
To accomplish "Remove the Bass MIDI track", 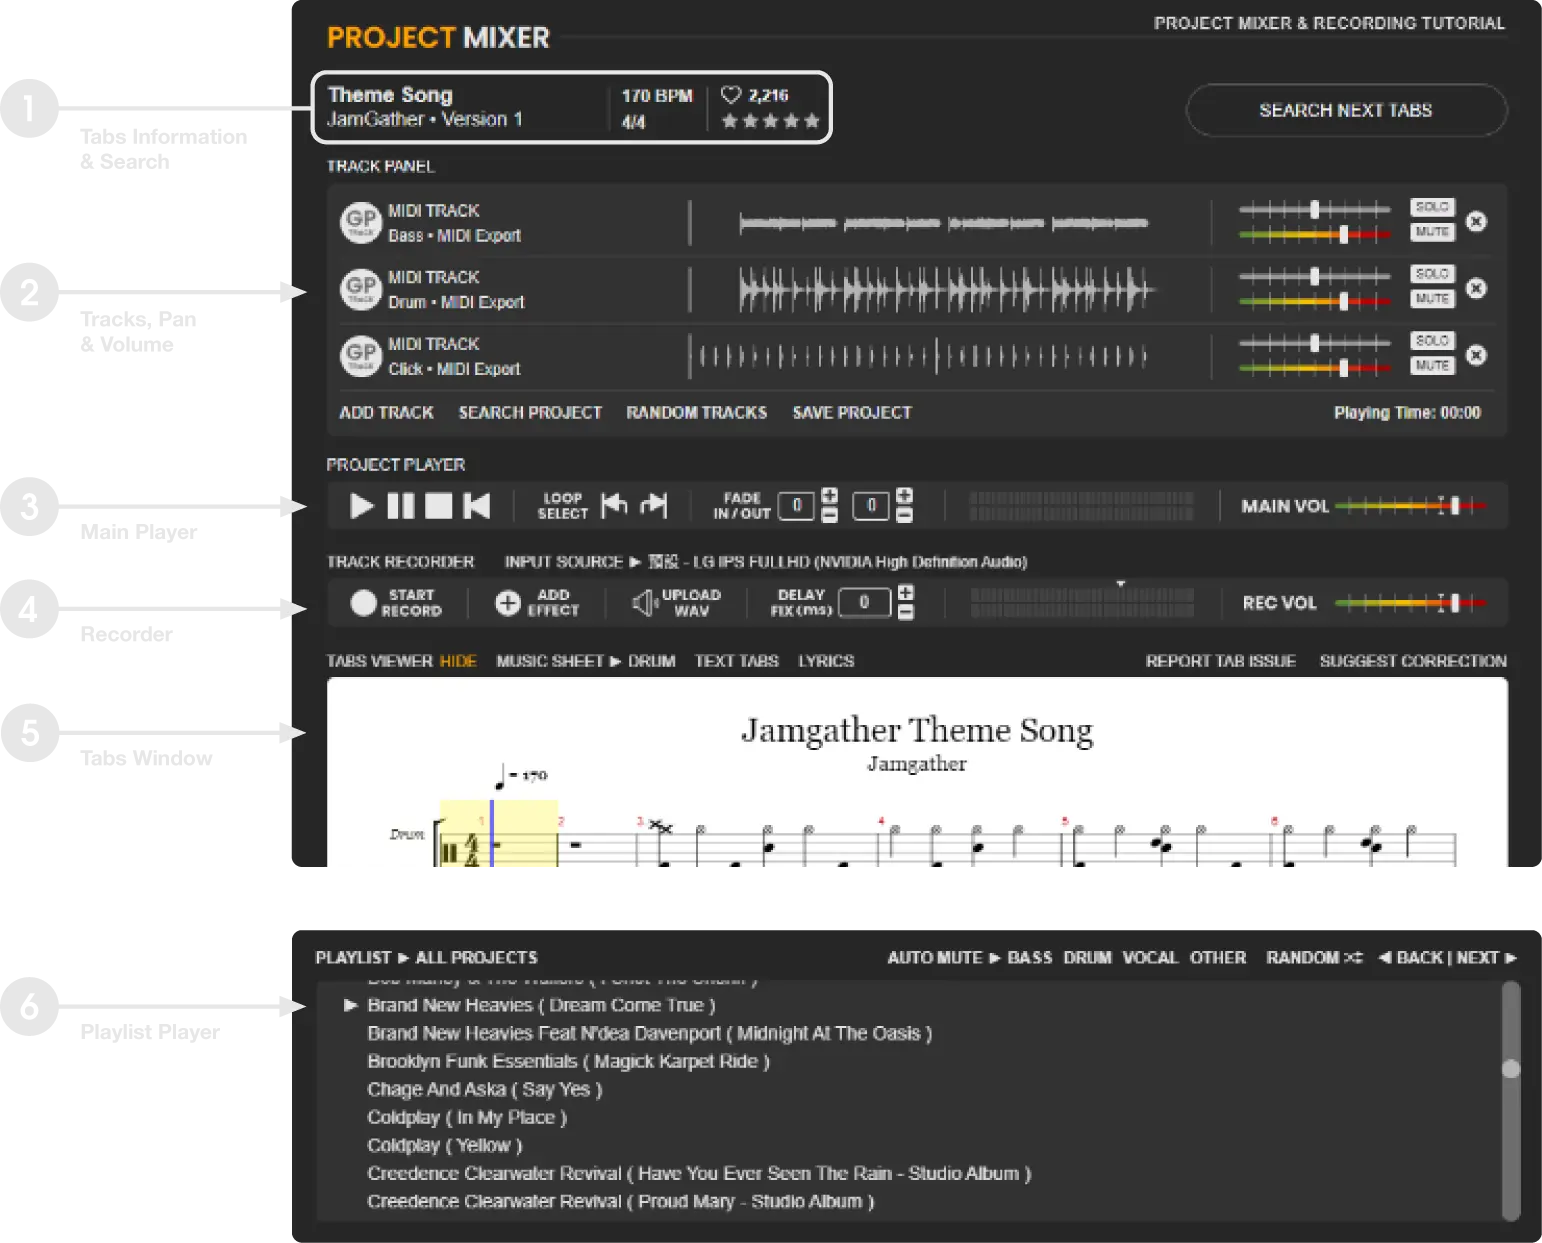I will pyautogui.click(x=1476, y=222).
